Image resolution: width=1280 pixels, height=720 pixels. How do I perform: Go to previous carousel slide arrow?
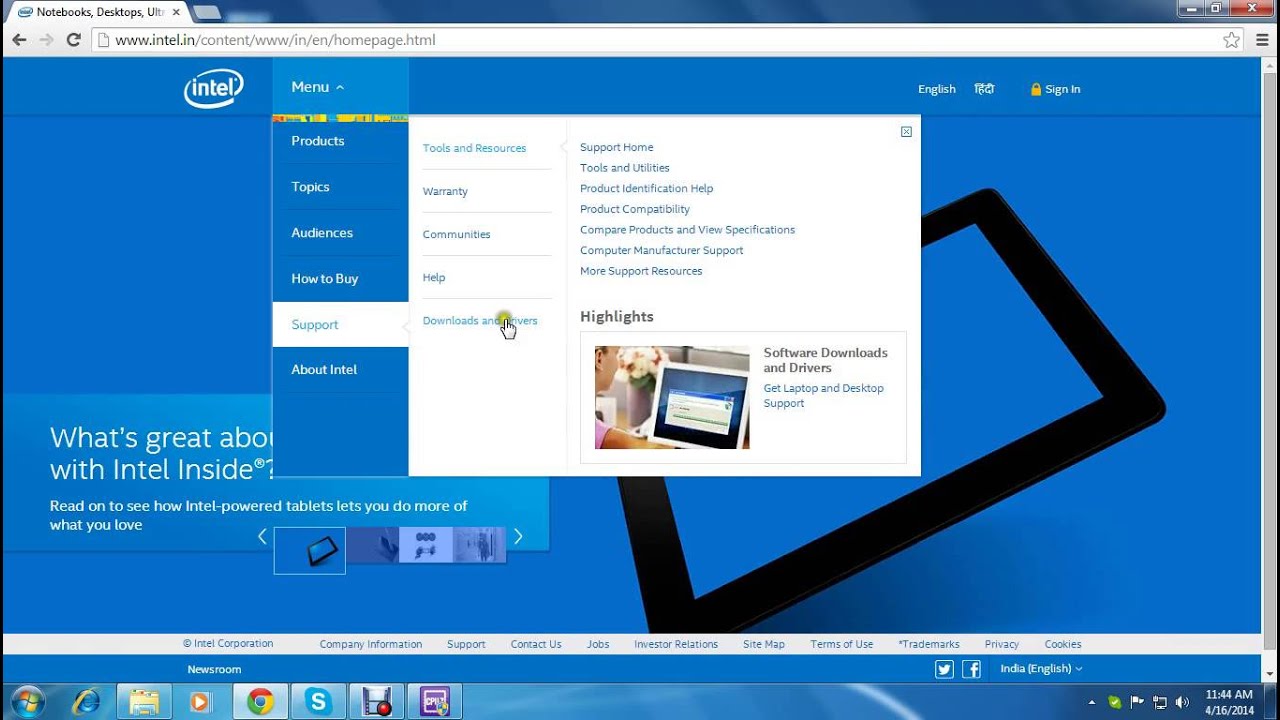262,537
